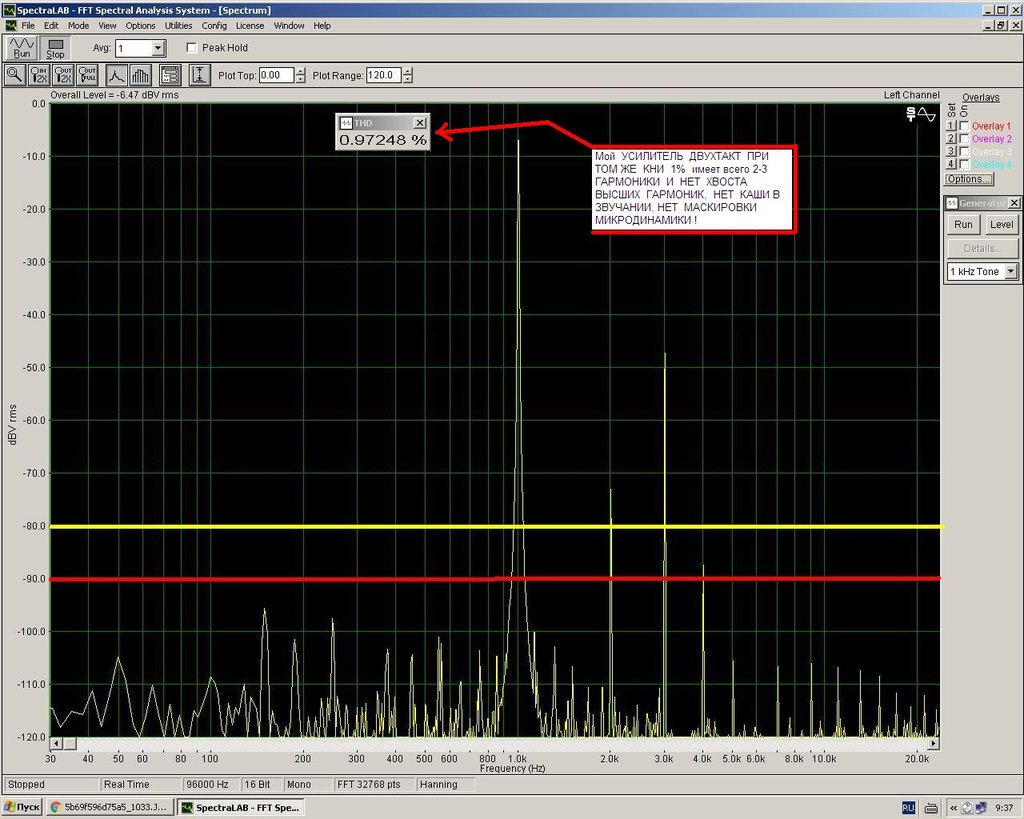The height and width of the screenshot is (819, 1024).
Task: Click the Generator Run button
Action: [963, 225]
